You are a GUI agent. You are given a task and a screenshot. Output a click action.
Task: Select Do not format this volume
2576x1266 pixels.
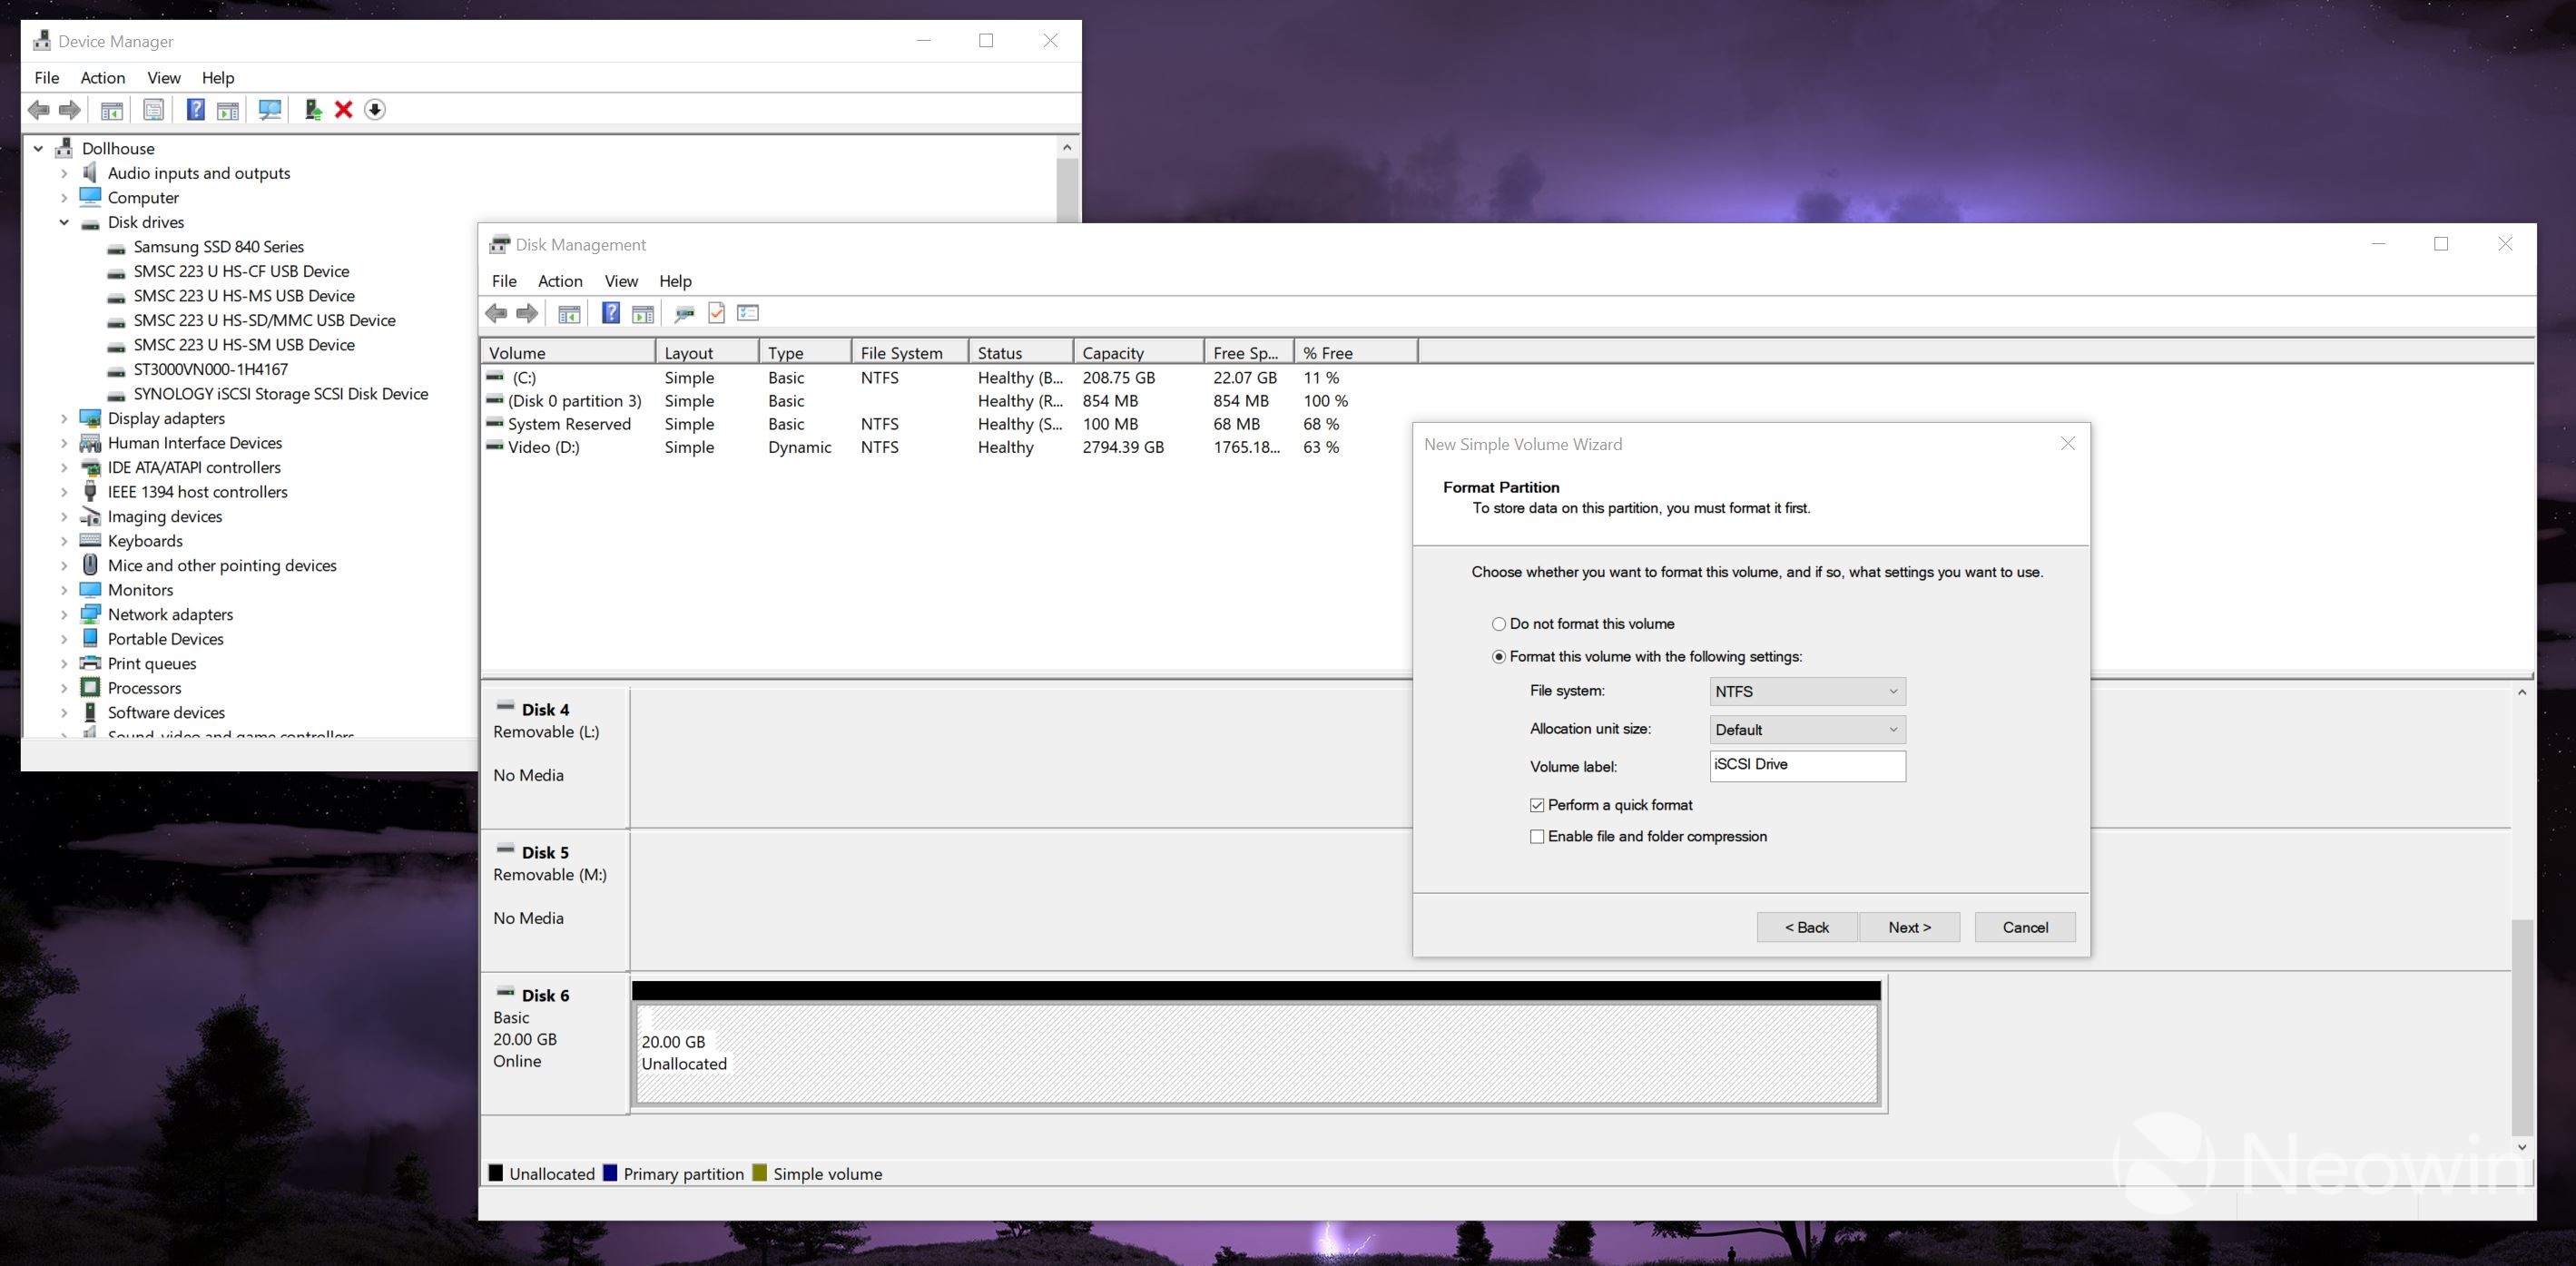[1583, 624]
